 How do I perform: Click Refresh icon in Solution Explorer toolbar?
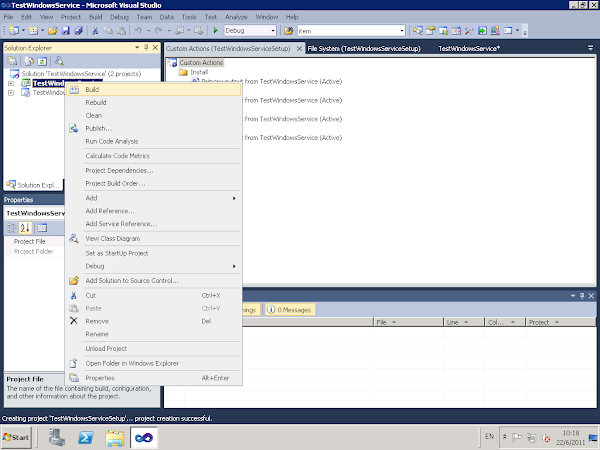pos(42,61)
